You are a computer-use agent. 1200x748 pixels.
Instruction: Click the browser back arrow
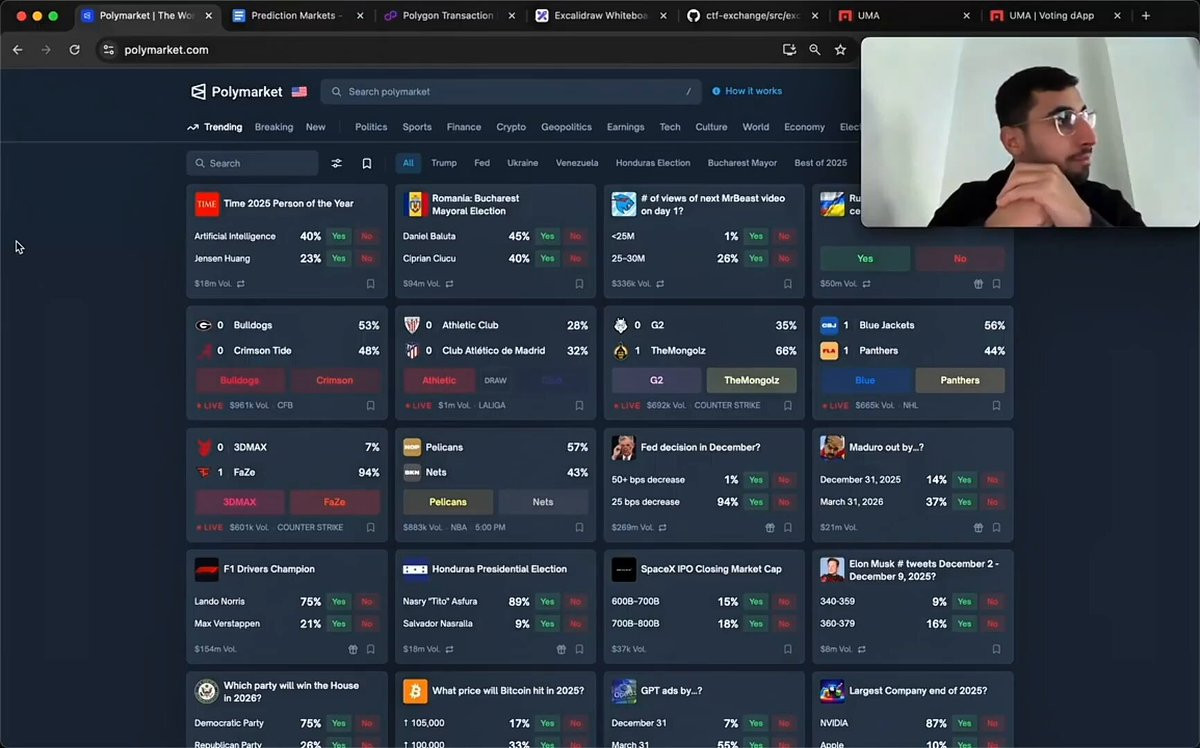tap(17, 50)
